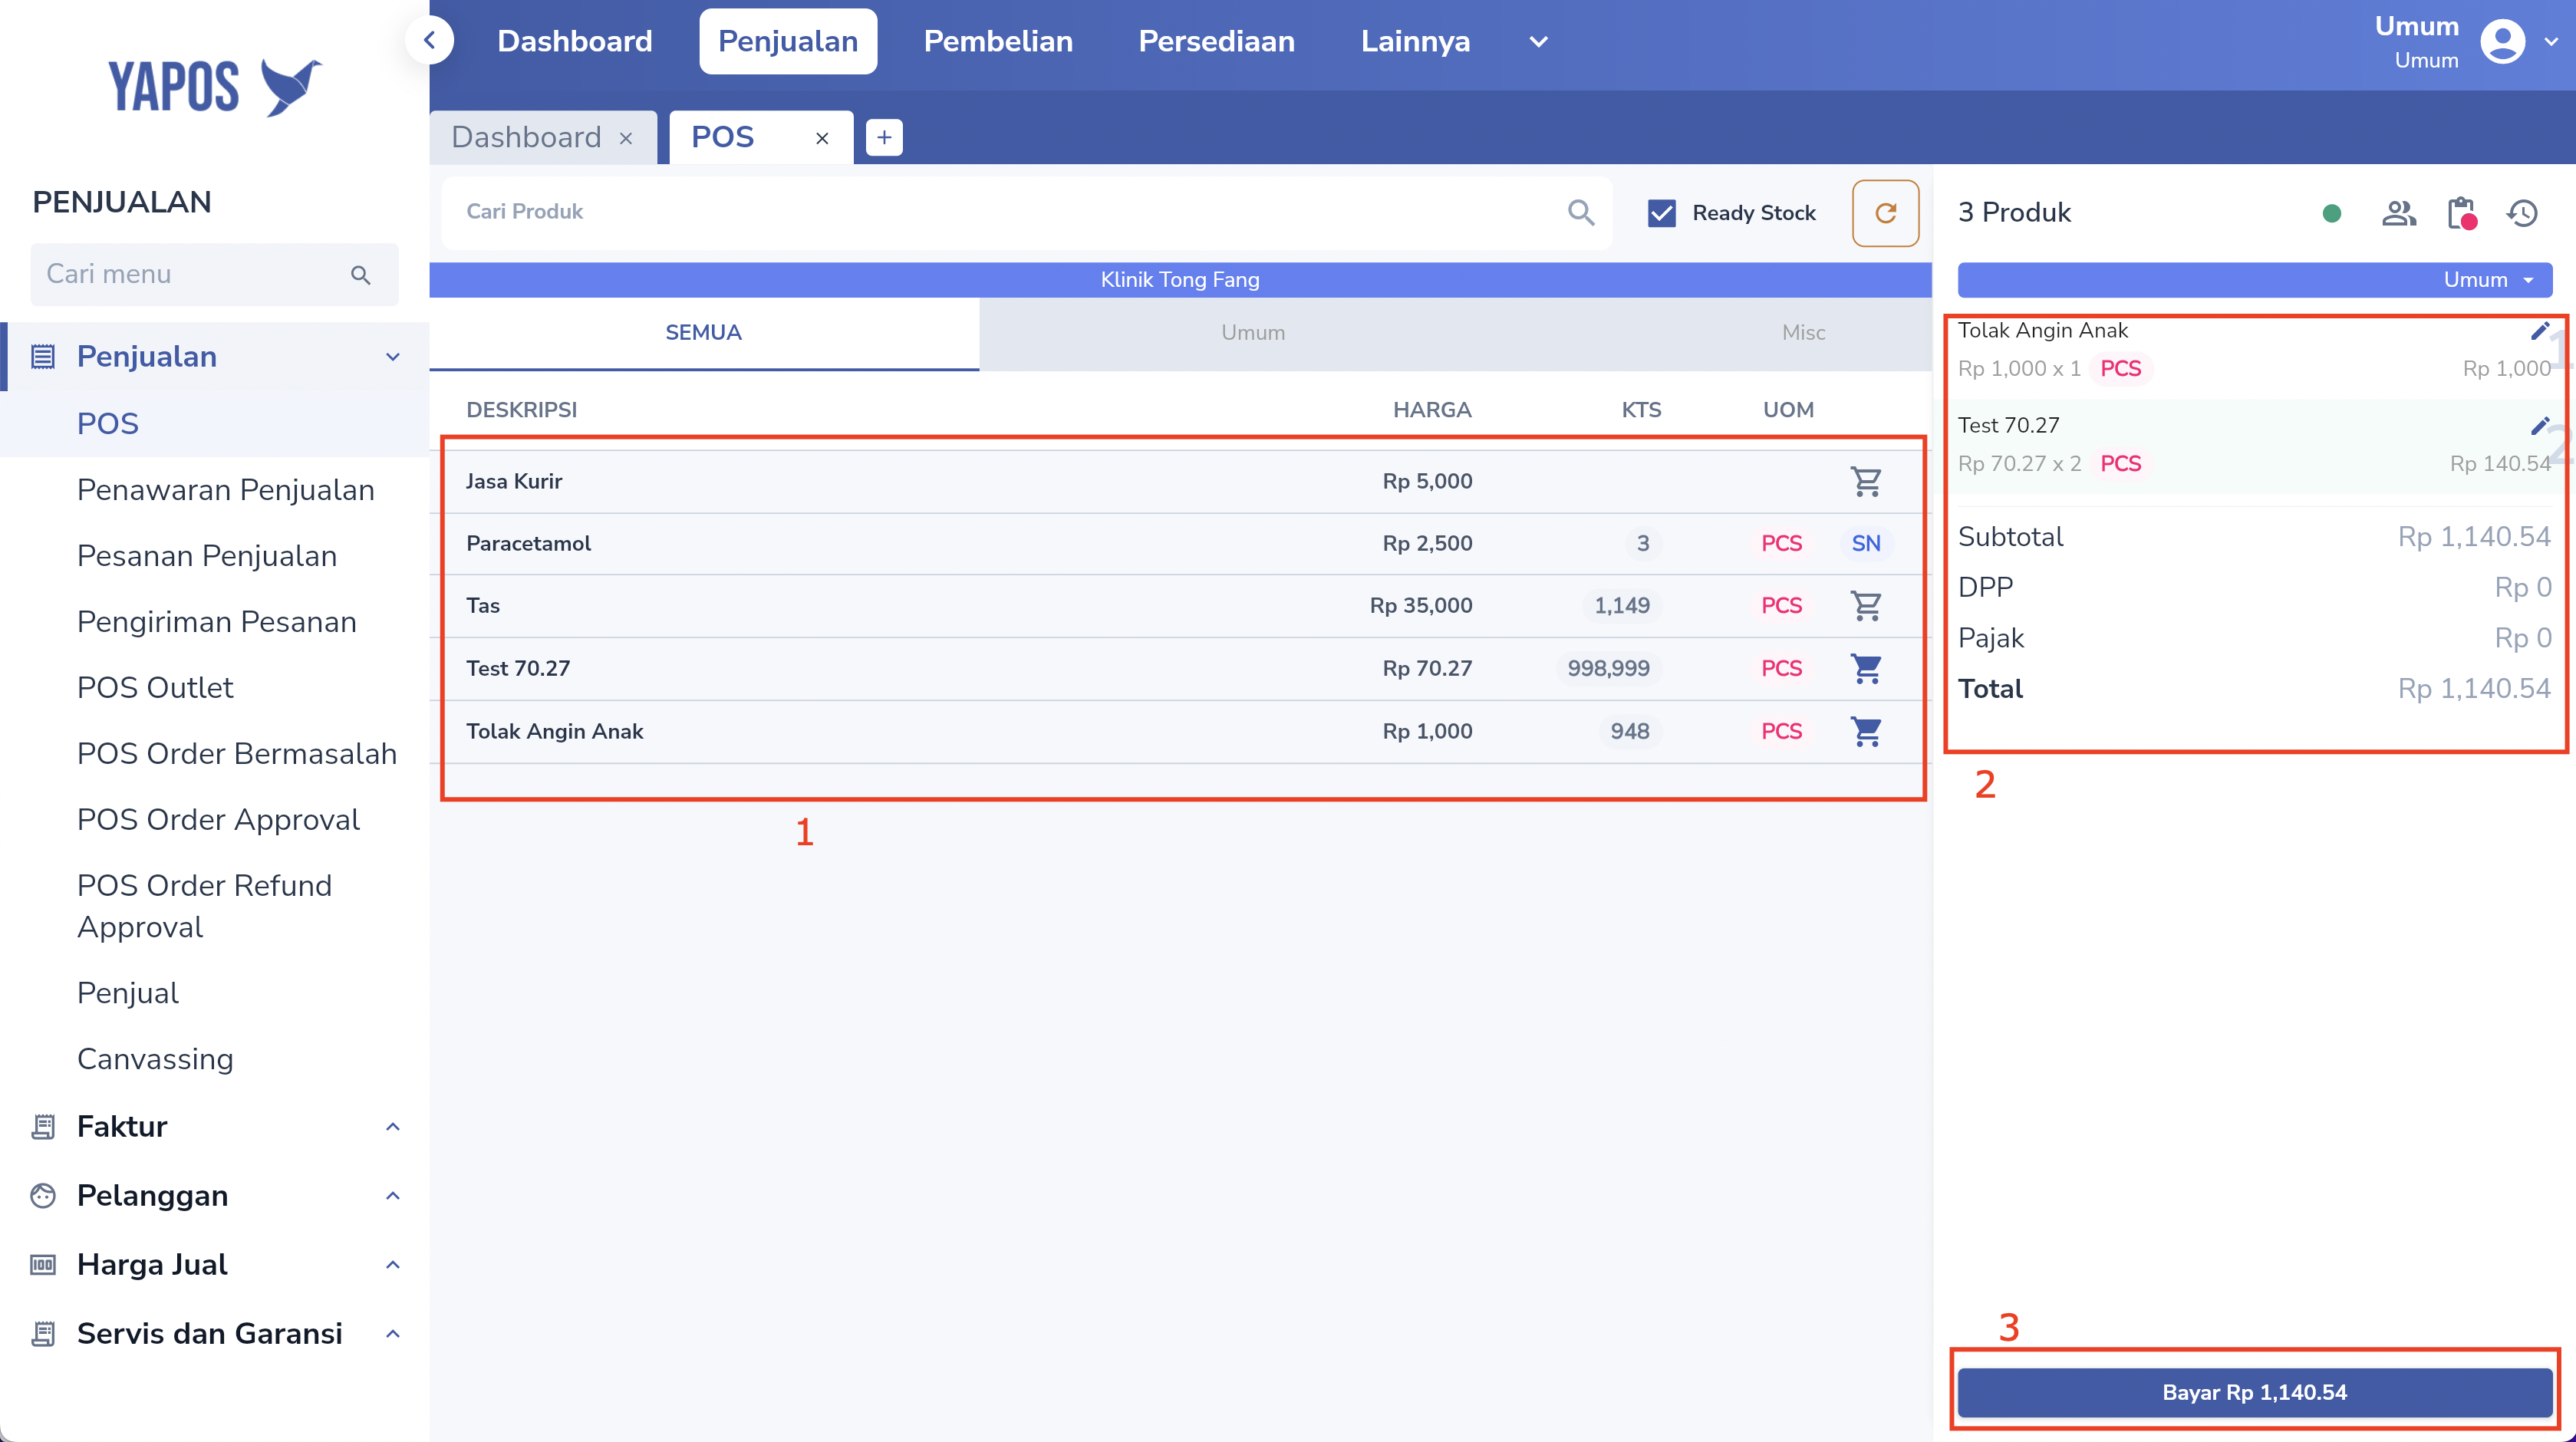Open the user account dropdown chevron
The width and height of the screenshot is (2576, 1442).
click(2551, 42)
